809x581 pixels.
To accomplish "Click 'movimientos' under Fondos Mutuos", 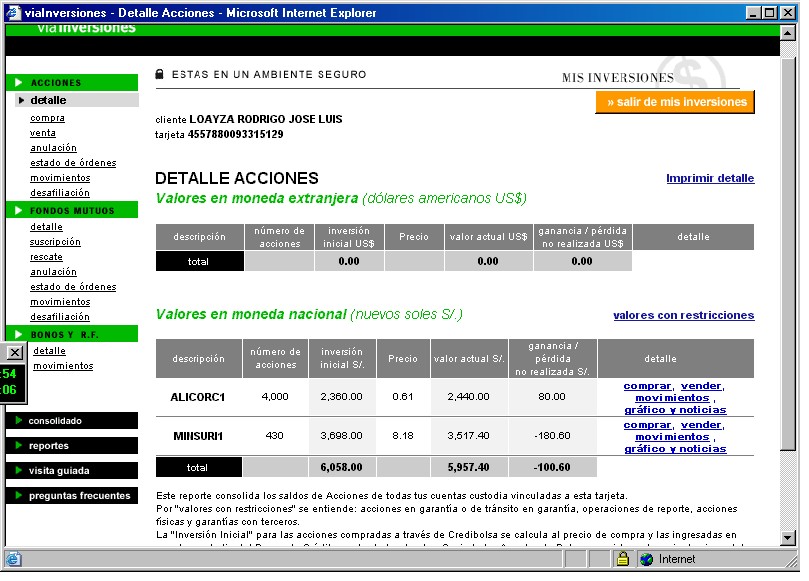I will (x=60, y=301).
